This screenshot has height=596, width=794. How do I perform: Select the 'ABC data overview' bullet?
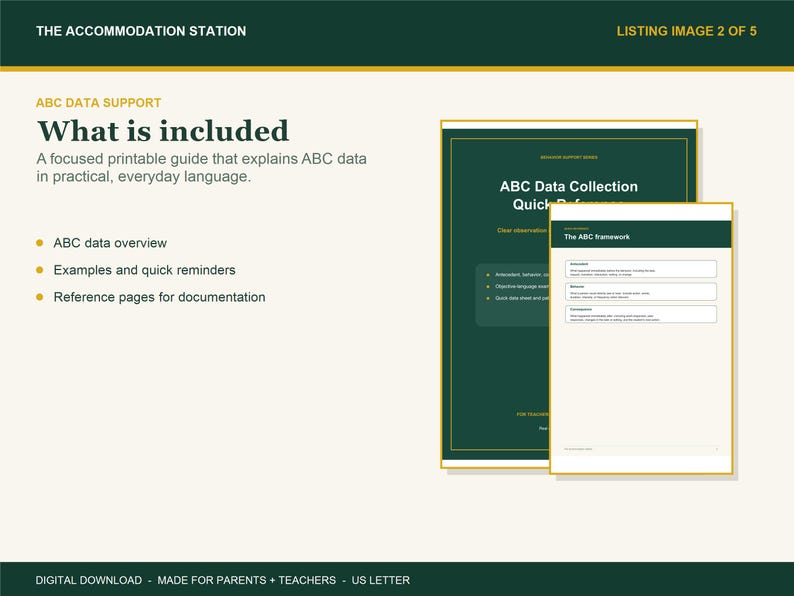110,243
